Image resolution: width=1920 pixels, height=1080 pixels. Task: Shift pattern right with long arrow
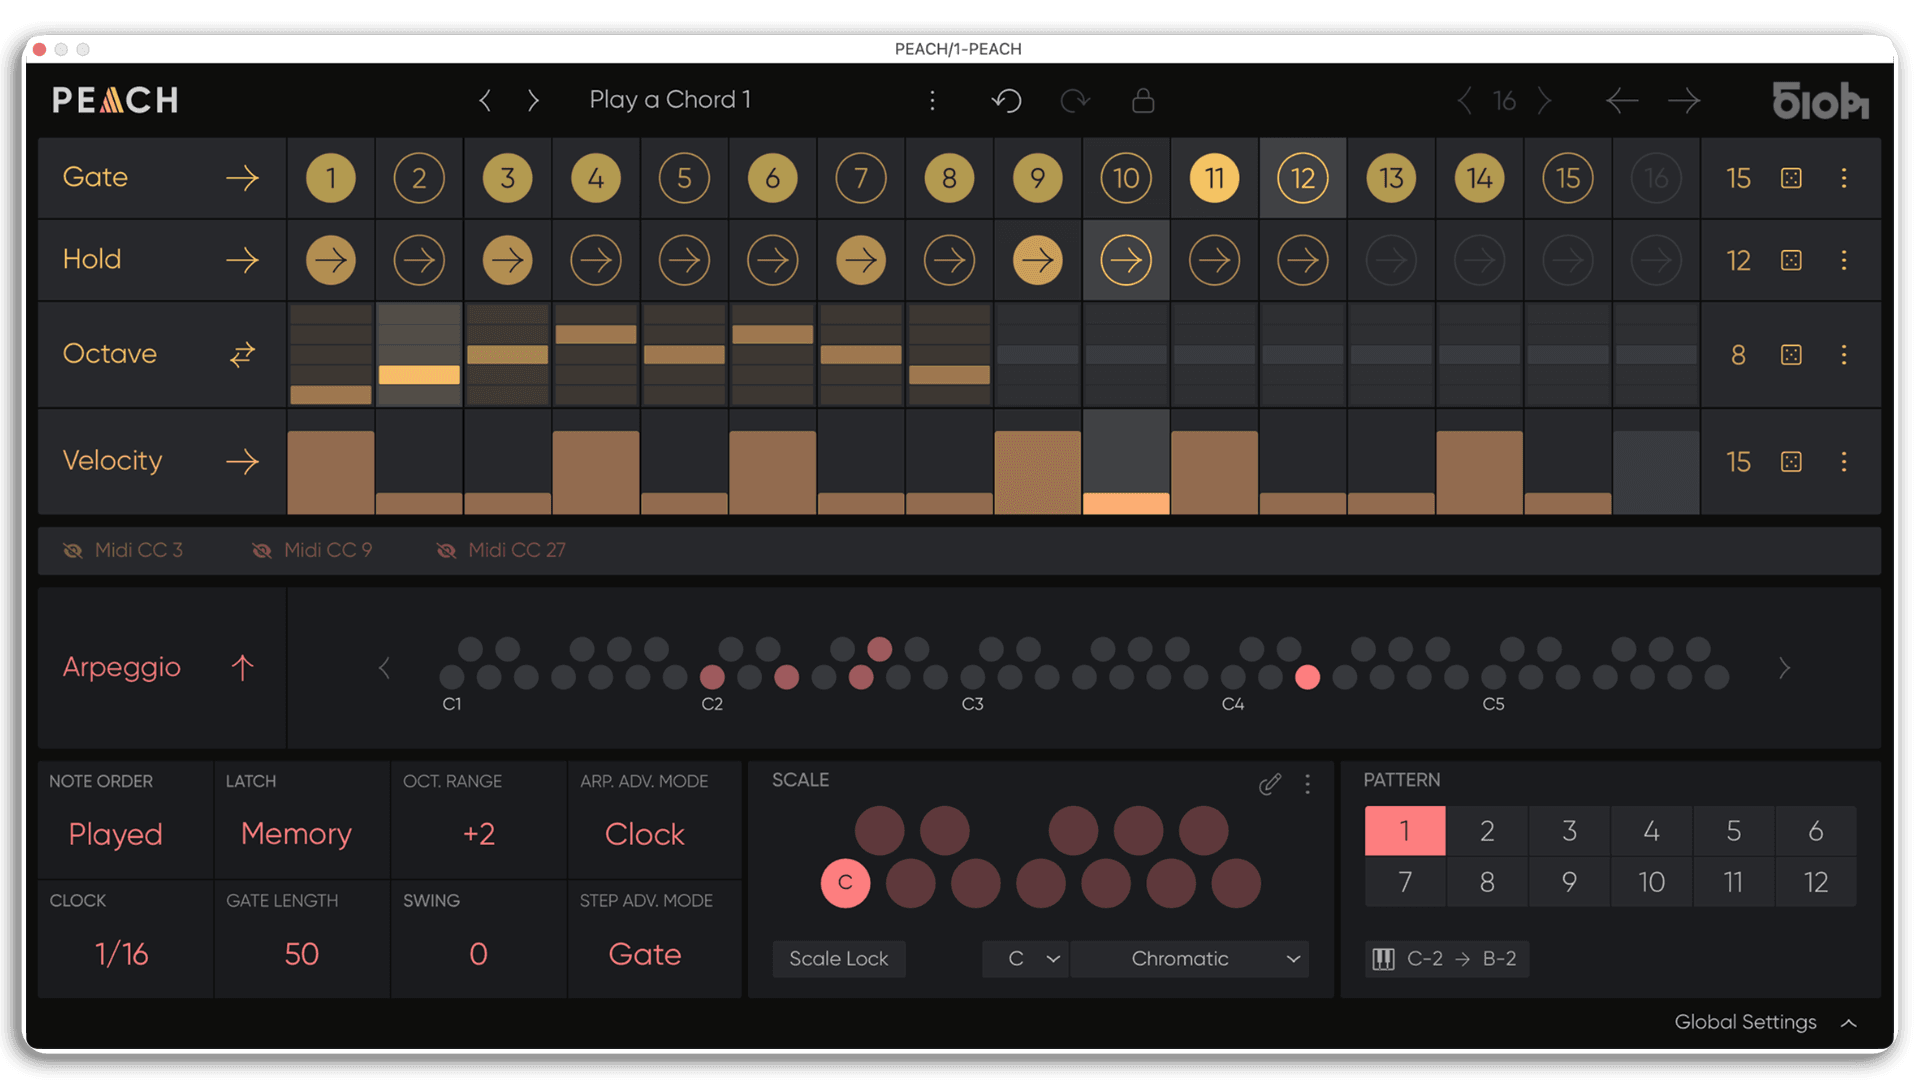[1684, 100]
